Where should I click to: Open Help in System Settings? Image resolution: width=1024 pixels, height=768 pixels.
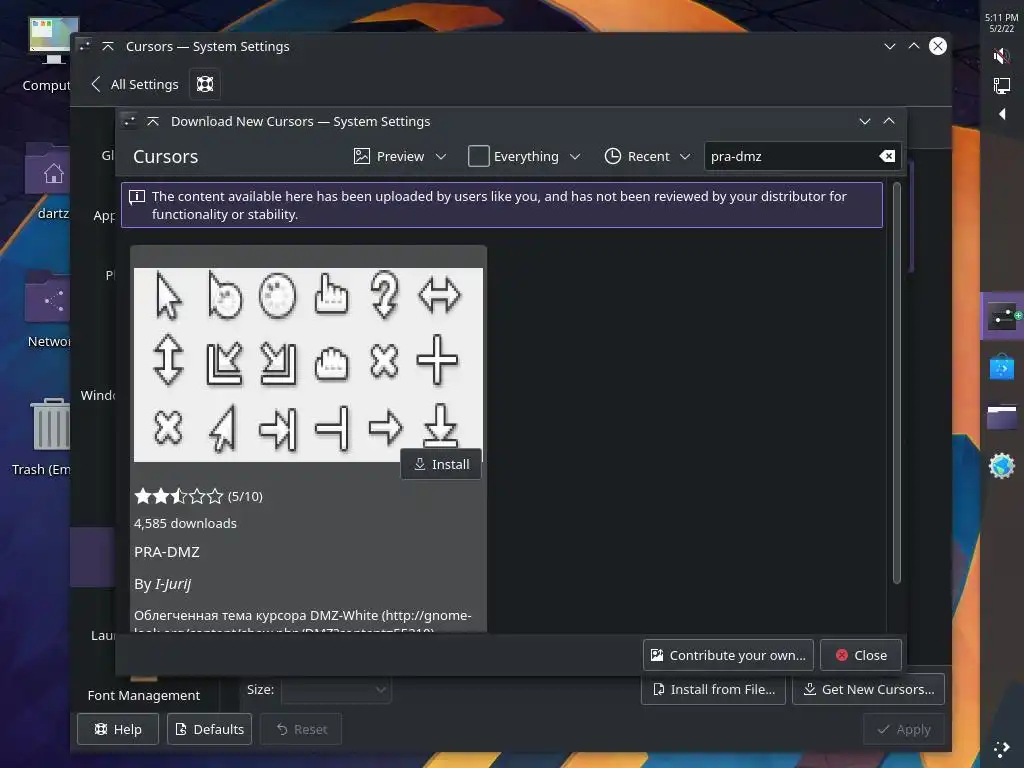118,729
